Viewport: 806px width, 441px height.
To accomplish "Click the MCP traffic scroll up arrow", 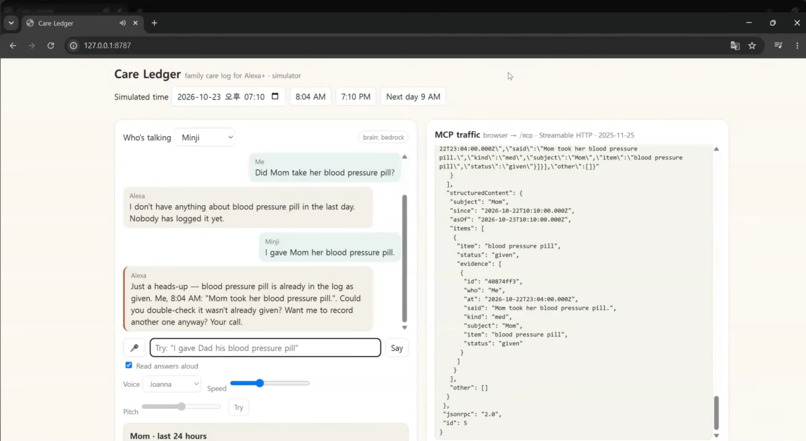I will point(716,149).
